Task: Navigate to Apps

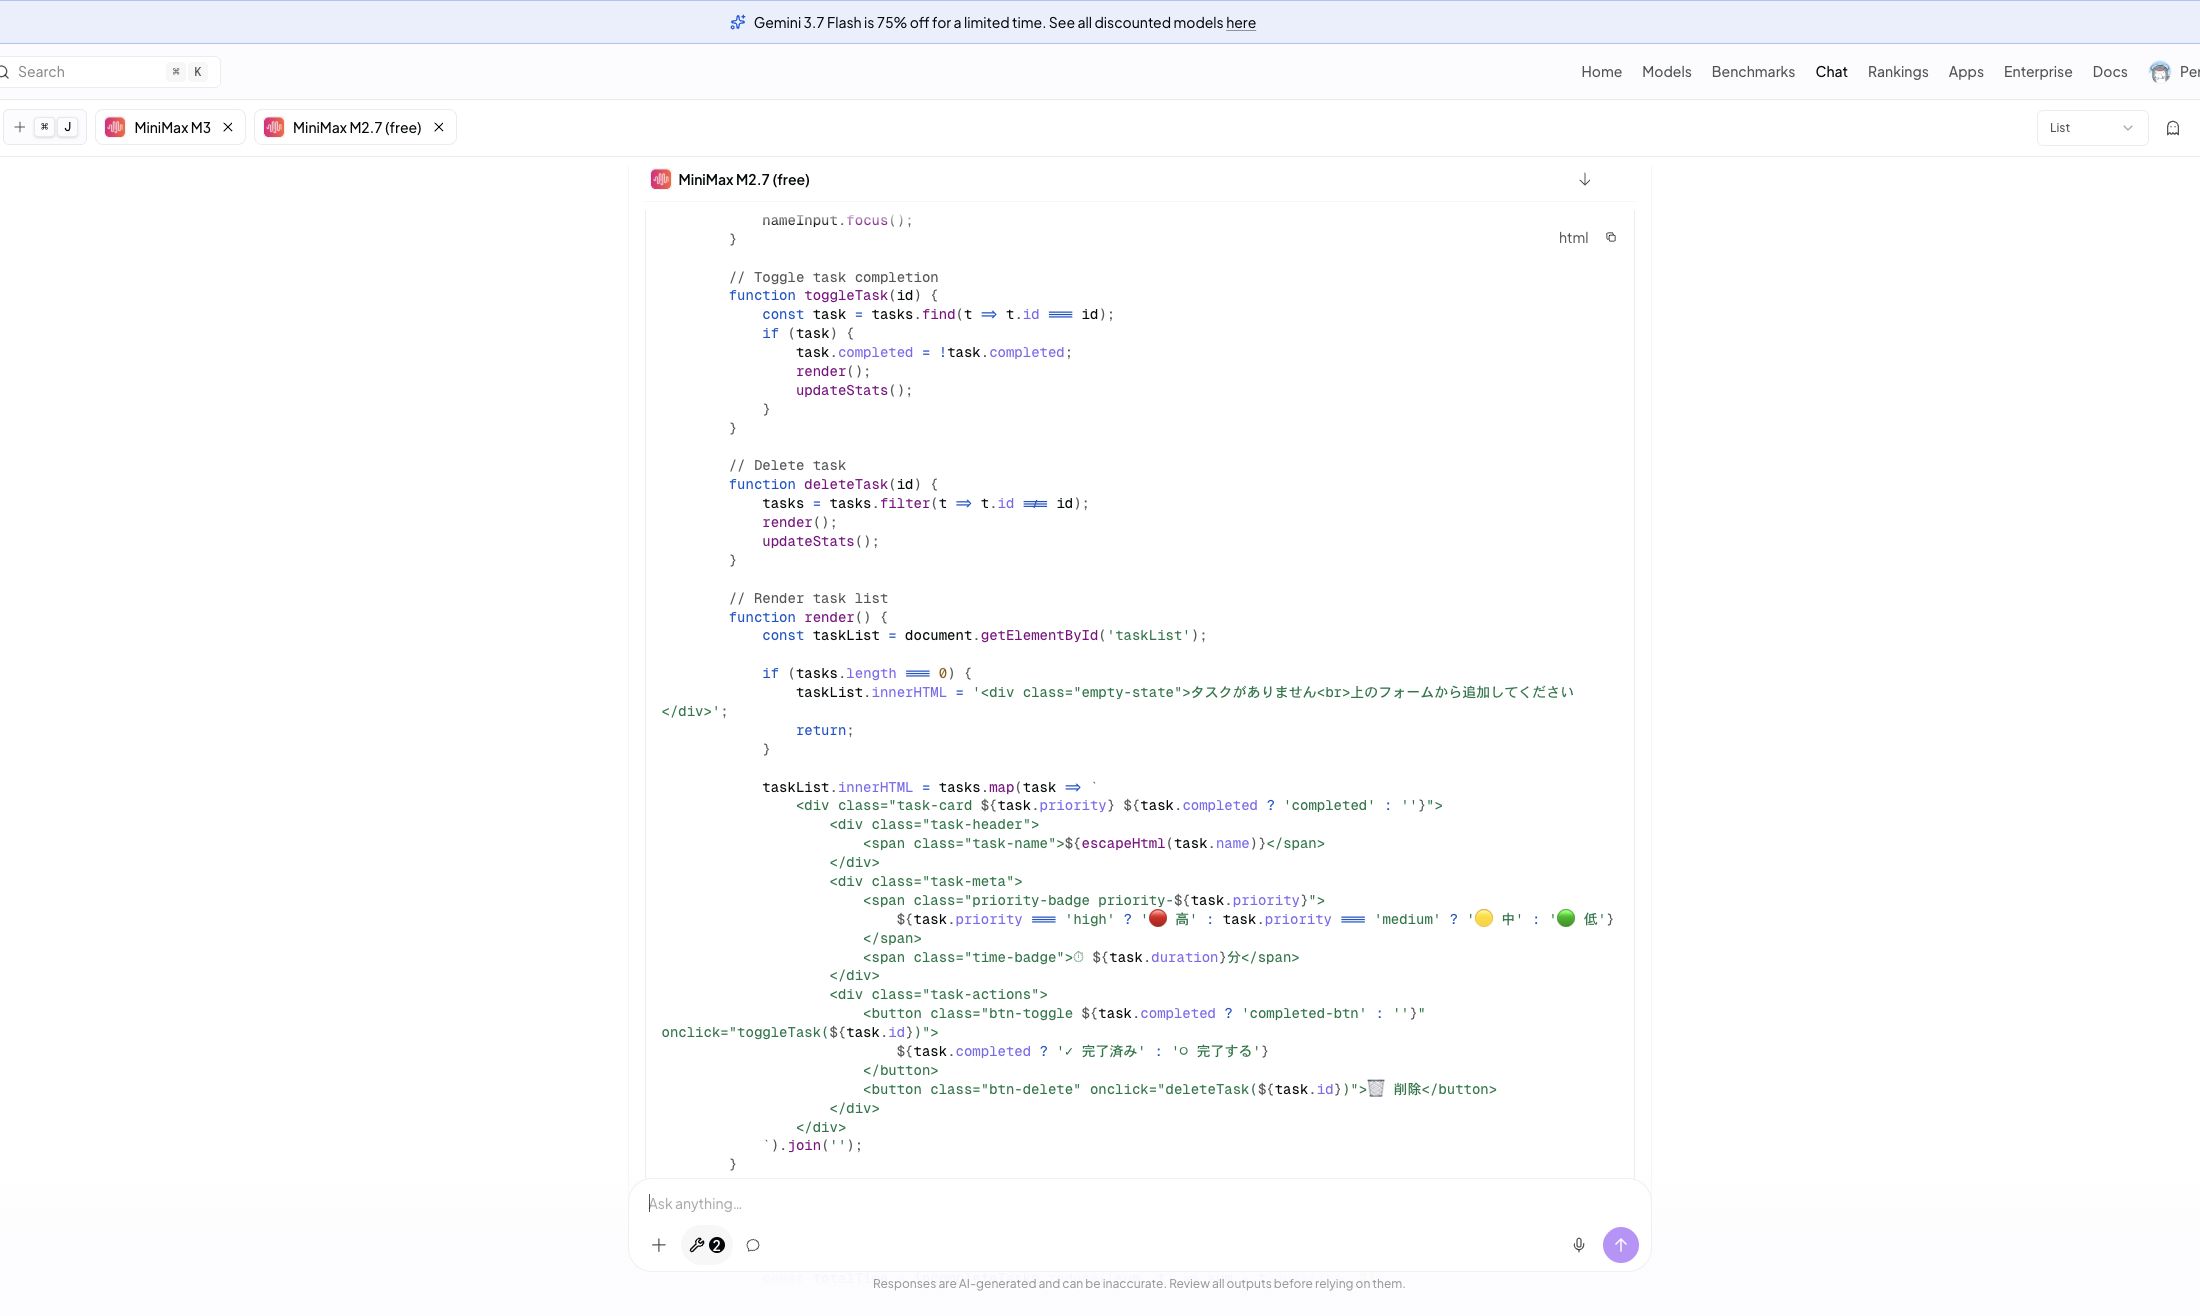Action: [x=1965, y=72]
